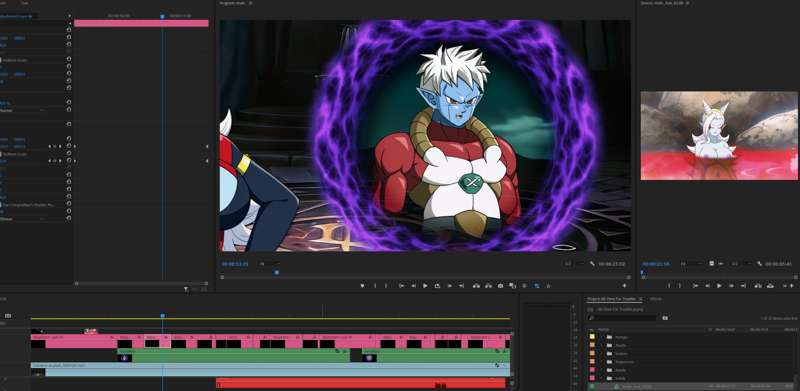Viewport: 800px width, 391px height.
Task: Step back one frame in Source monitor
Action: point(707,286)
